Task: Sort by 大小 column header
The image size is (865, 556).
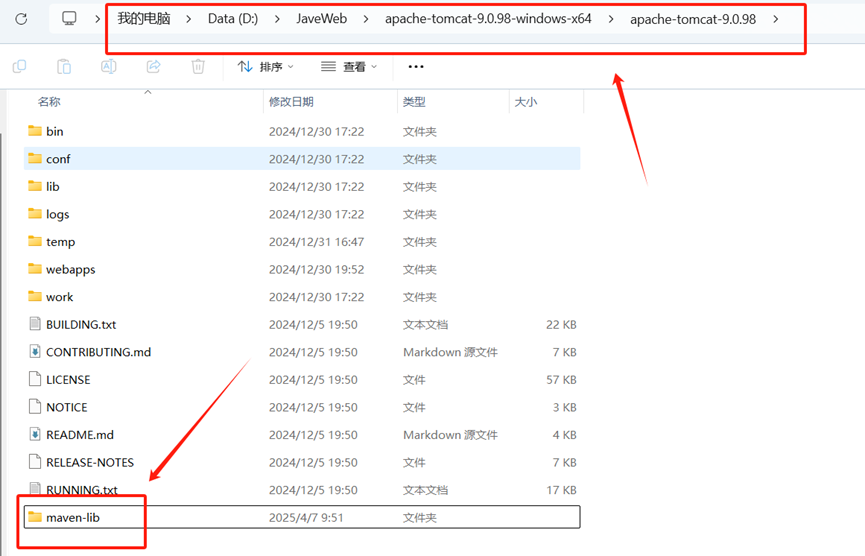Action: 526,102
